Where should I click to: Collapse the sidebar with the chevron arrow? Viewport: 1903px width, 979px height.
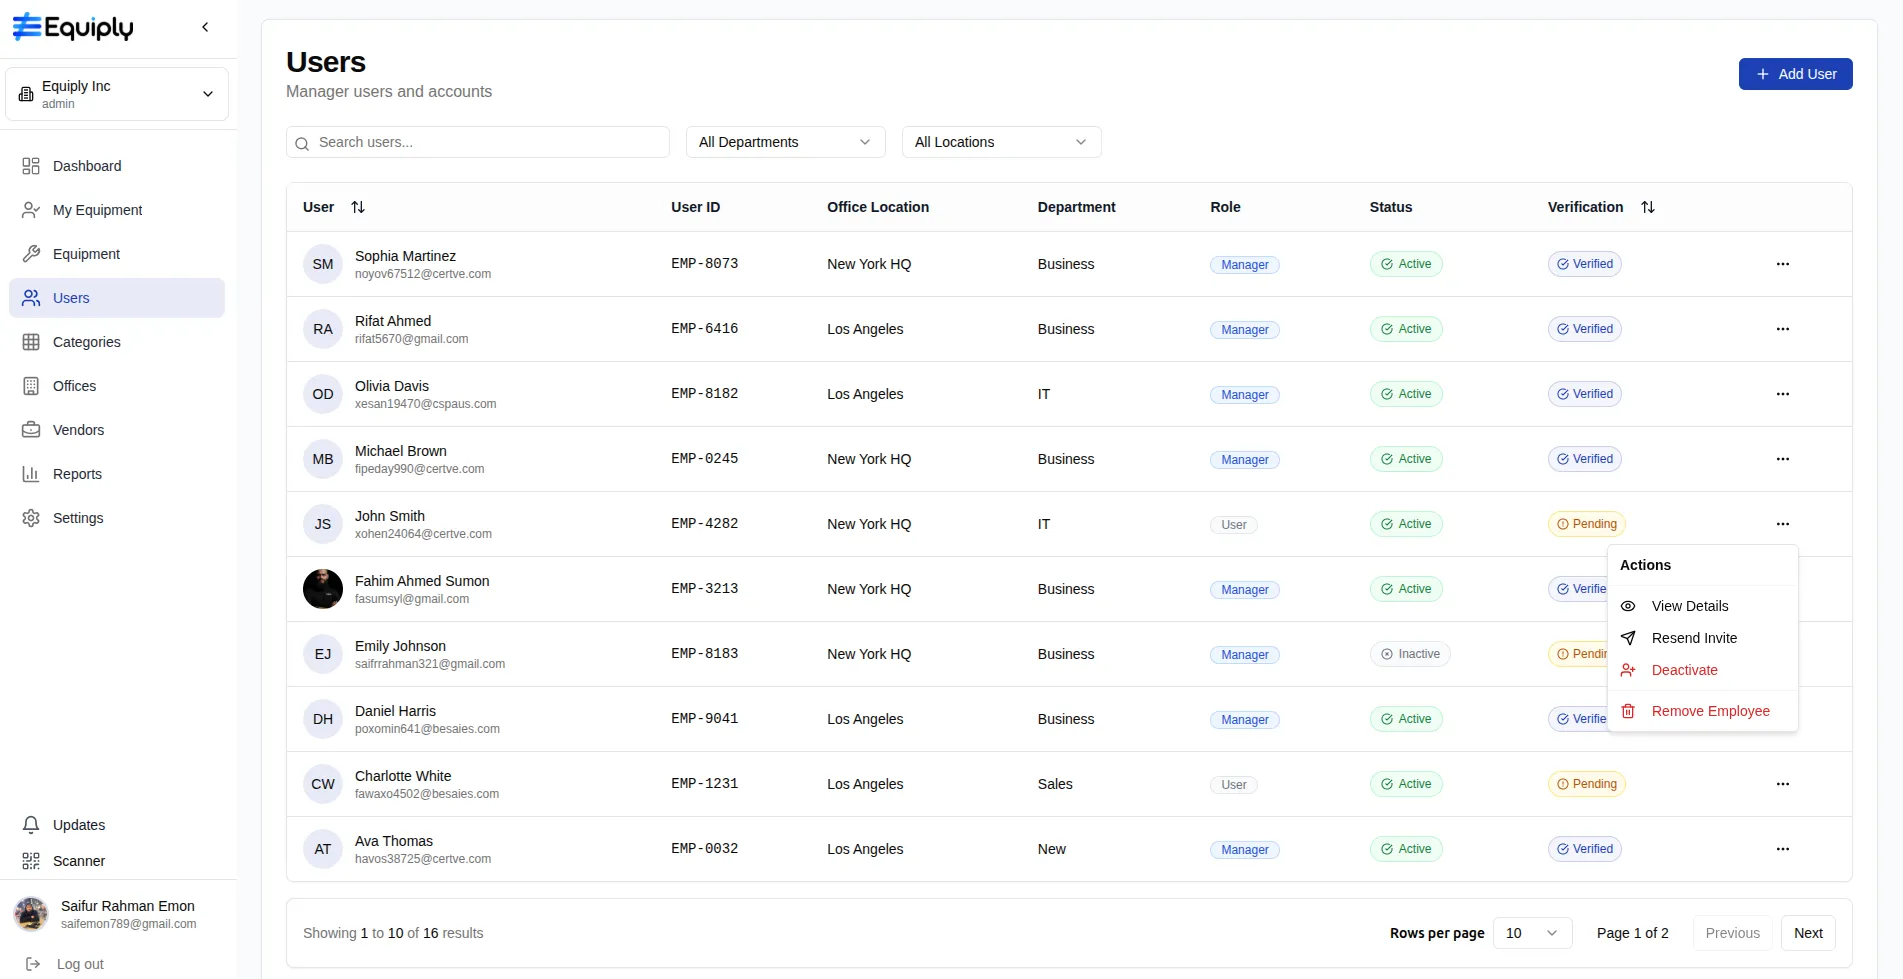[205, 27]
